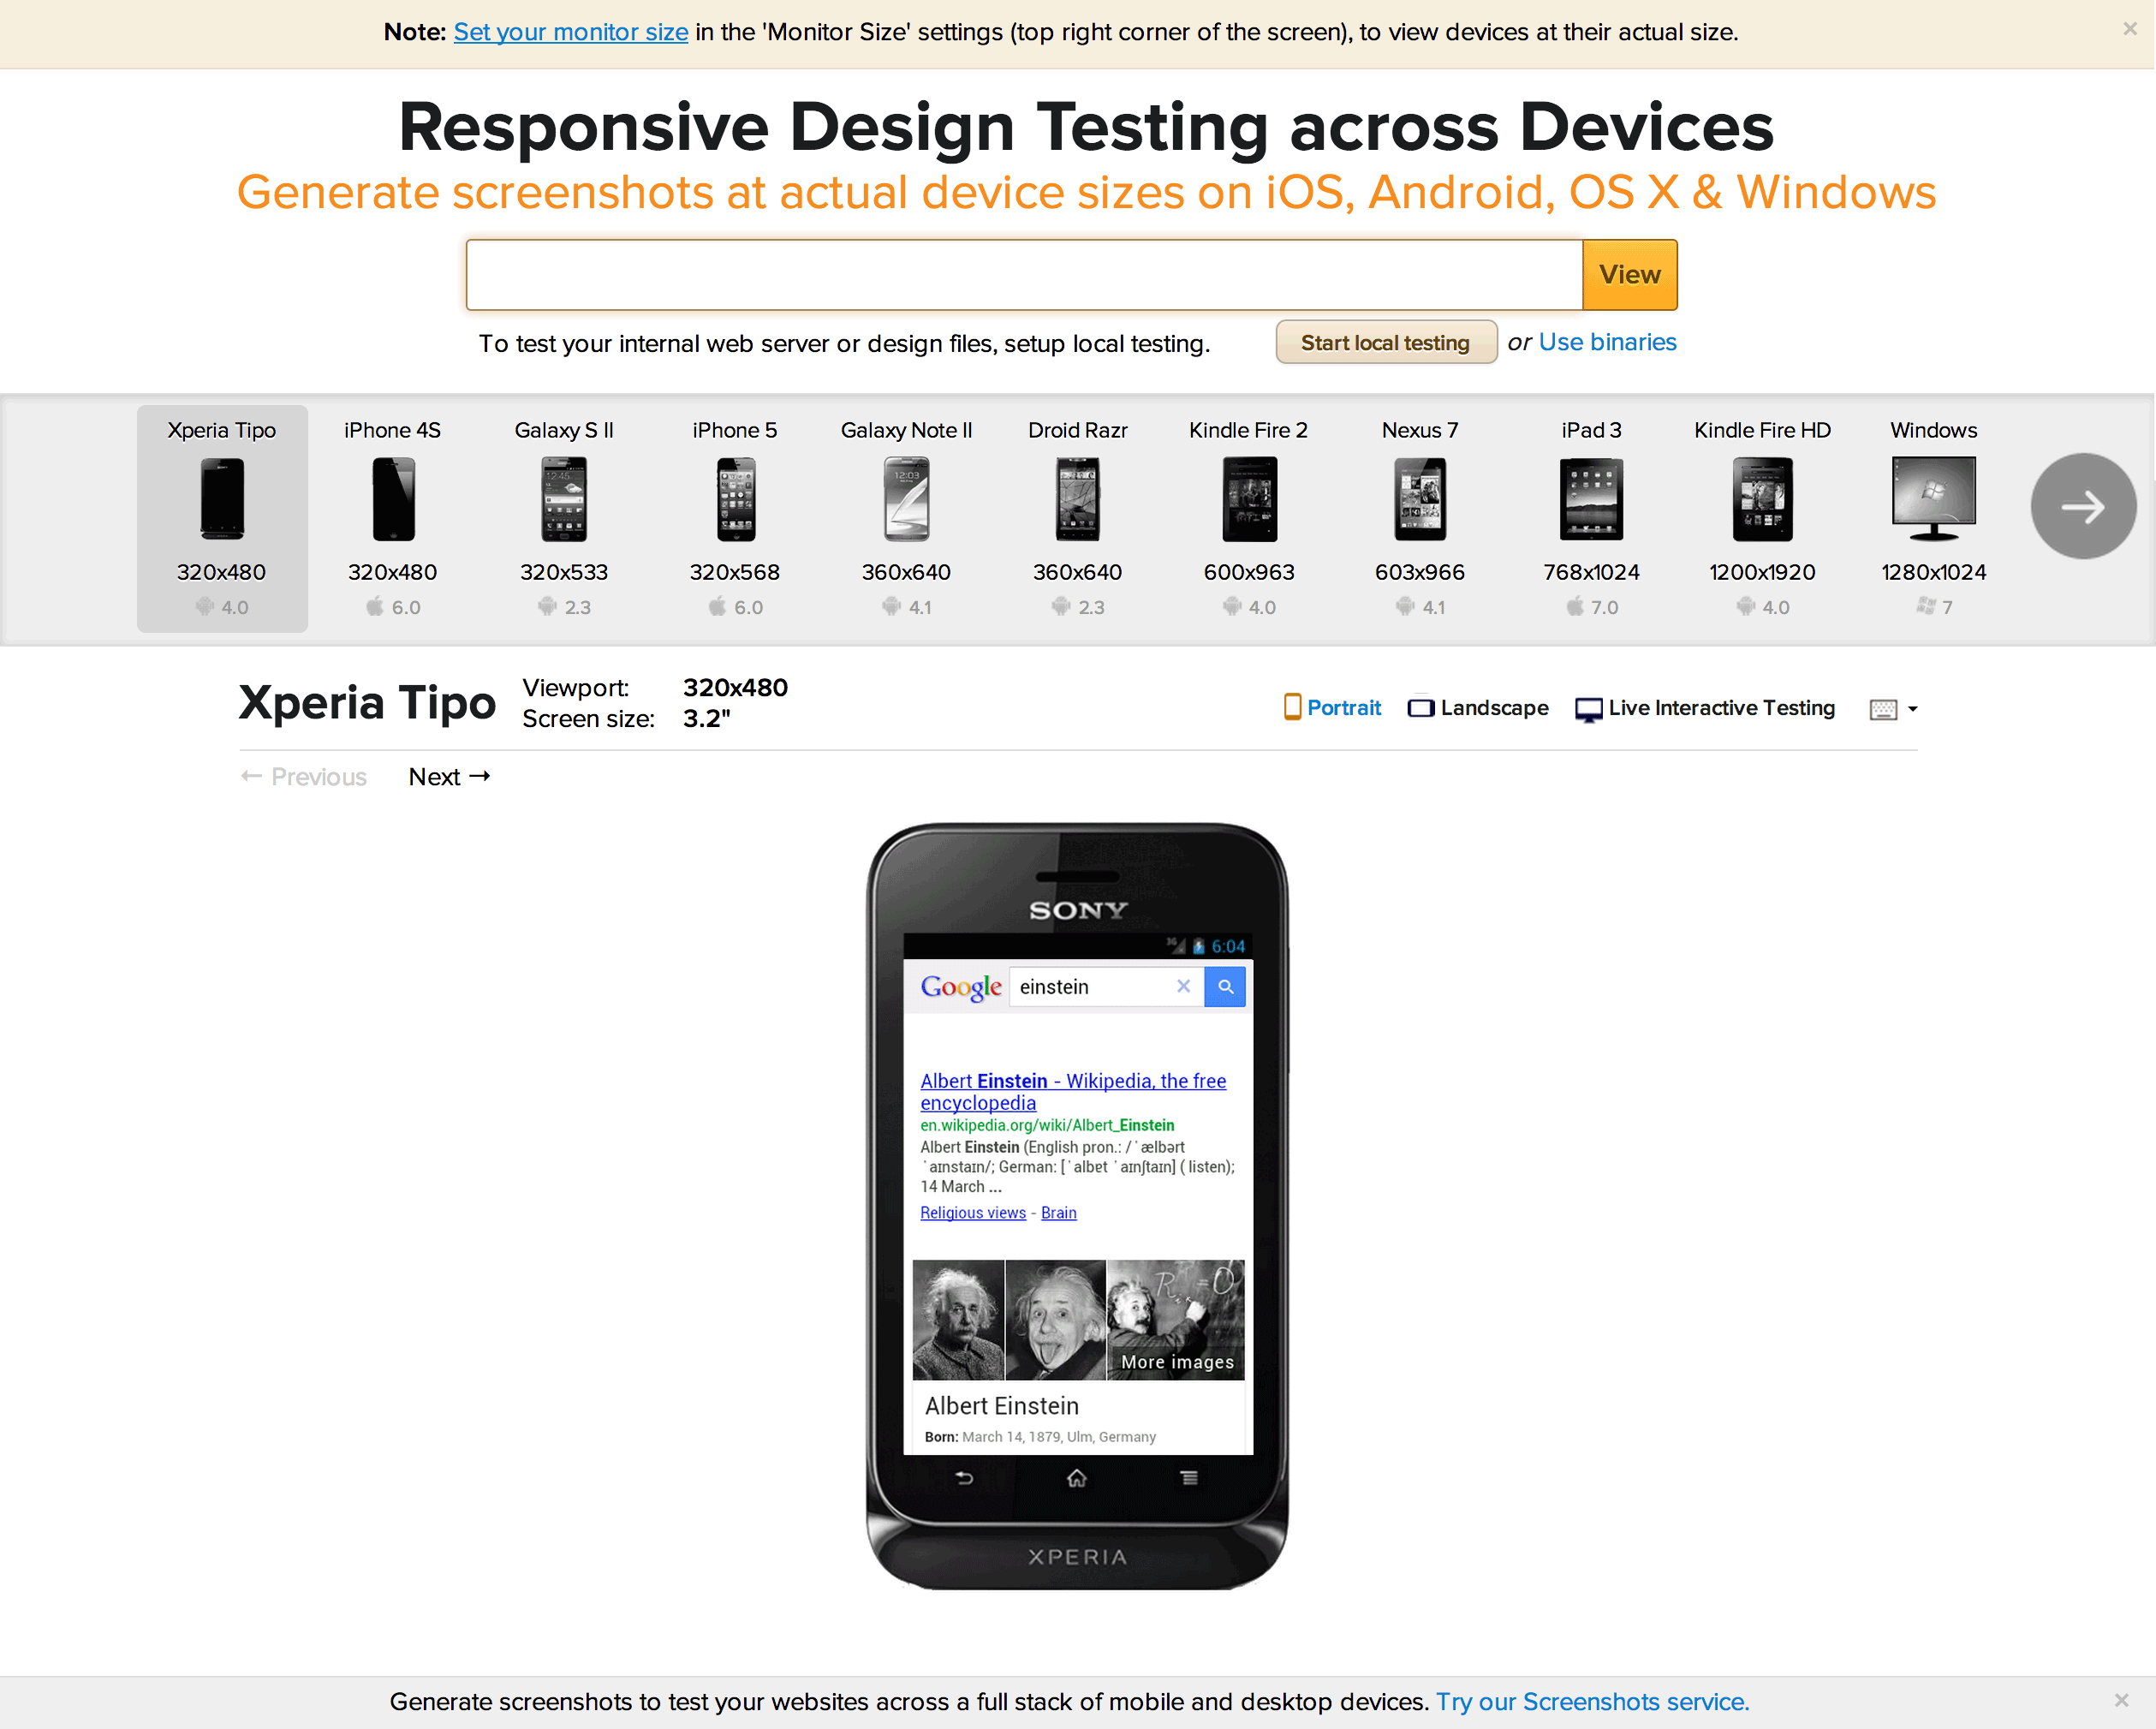
Task: Dismiss the monitor size note banner
Action: pos(2130,30)
